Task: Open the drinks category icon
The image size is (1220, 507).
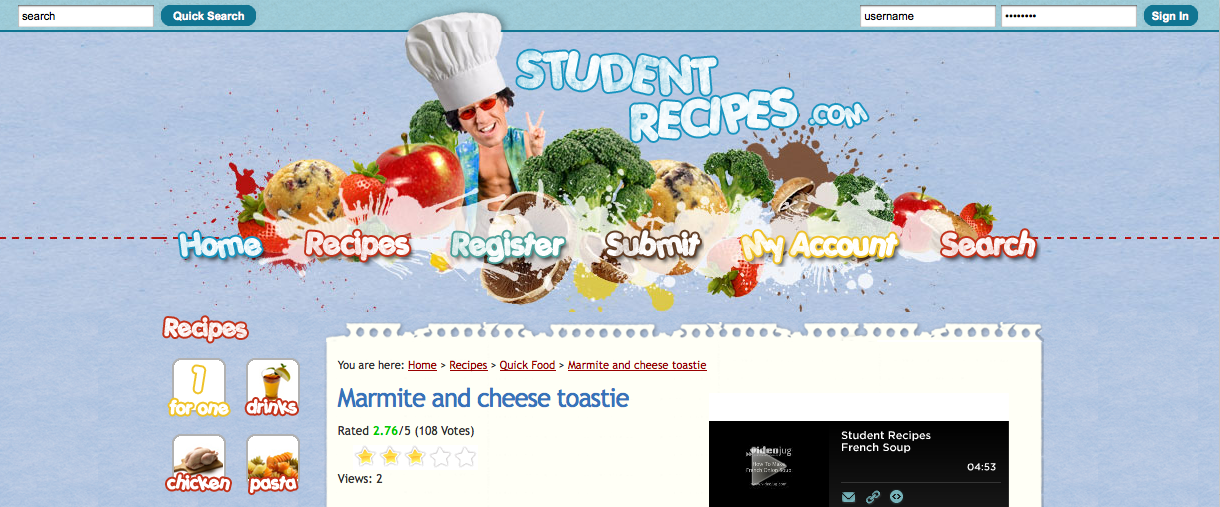Action: [273, 389]
